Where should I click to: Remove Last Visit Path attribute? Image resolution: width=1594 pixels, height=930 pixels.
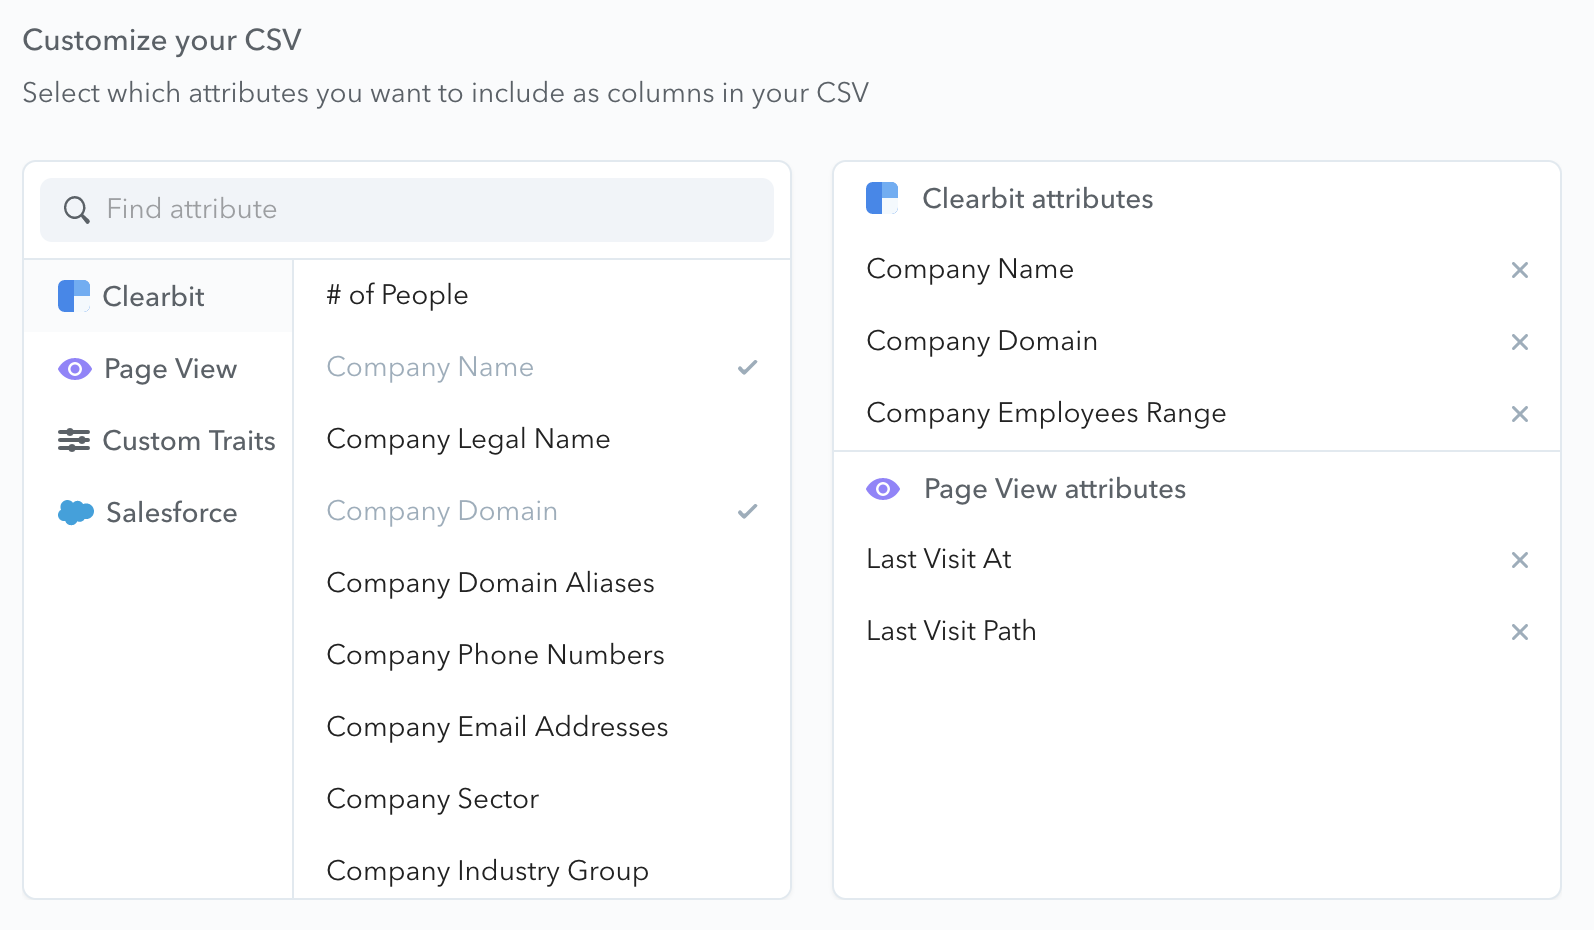coord(1520,632)
